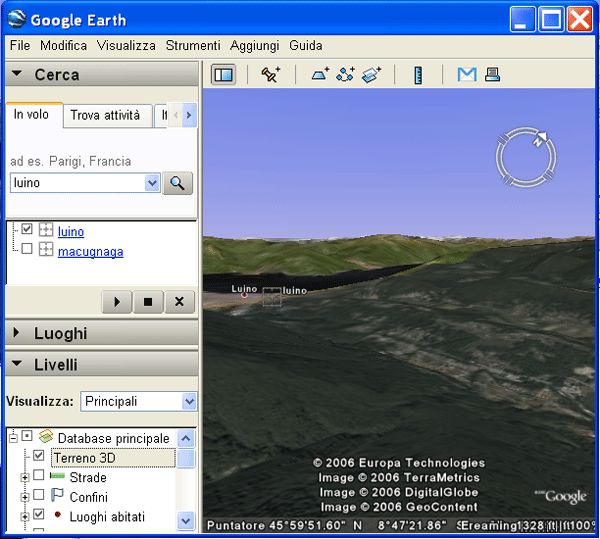This screenshot has height=539, width=600.
Task: Uncheck the Luoghi abitati checkbox
Action: 39,514
